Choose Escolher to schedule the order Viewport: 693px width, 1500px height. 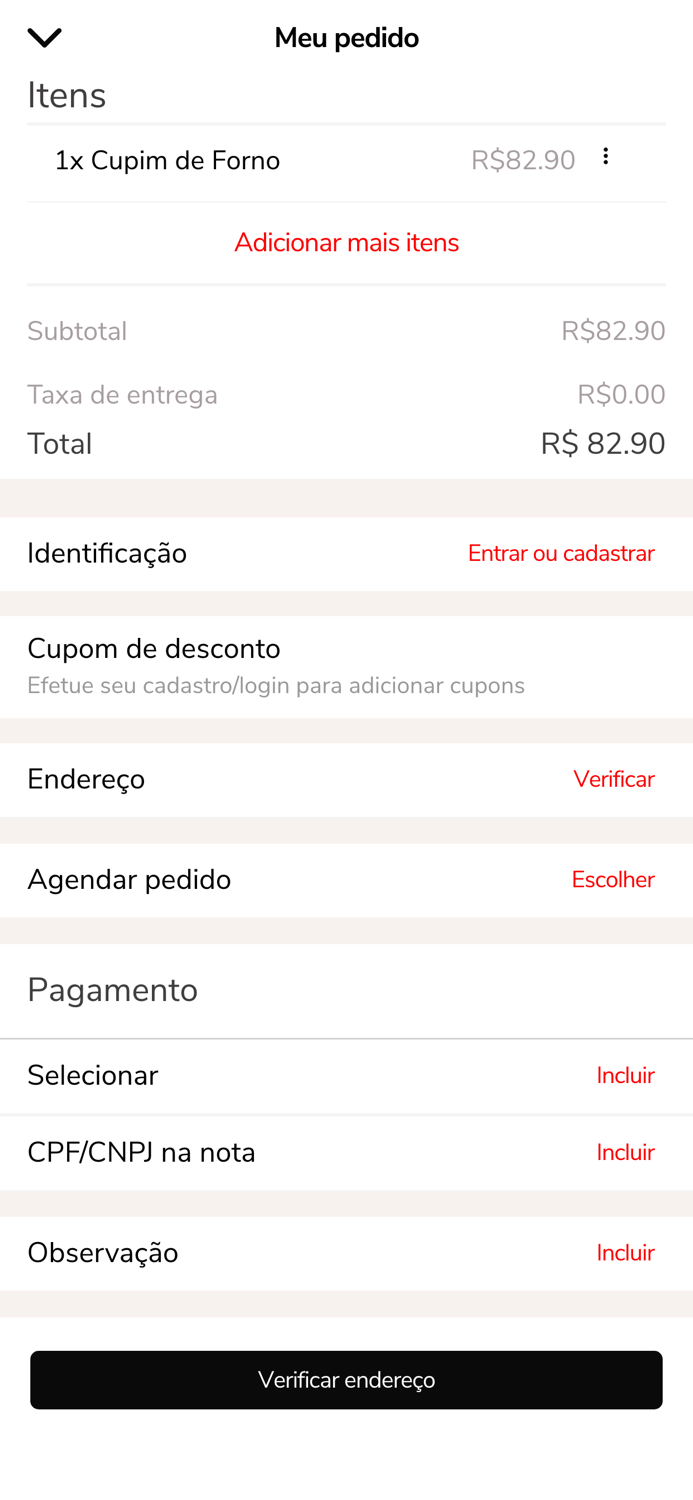tap(613, 880)
